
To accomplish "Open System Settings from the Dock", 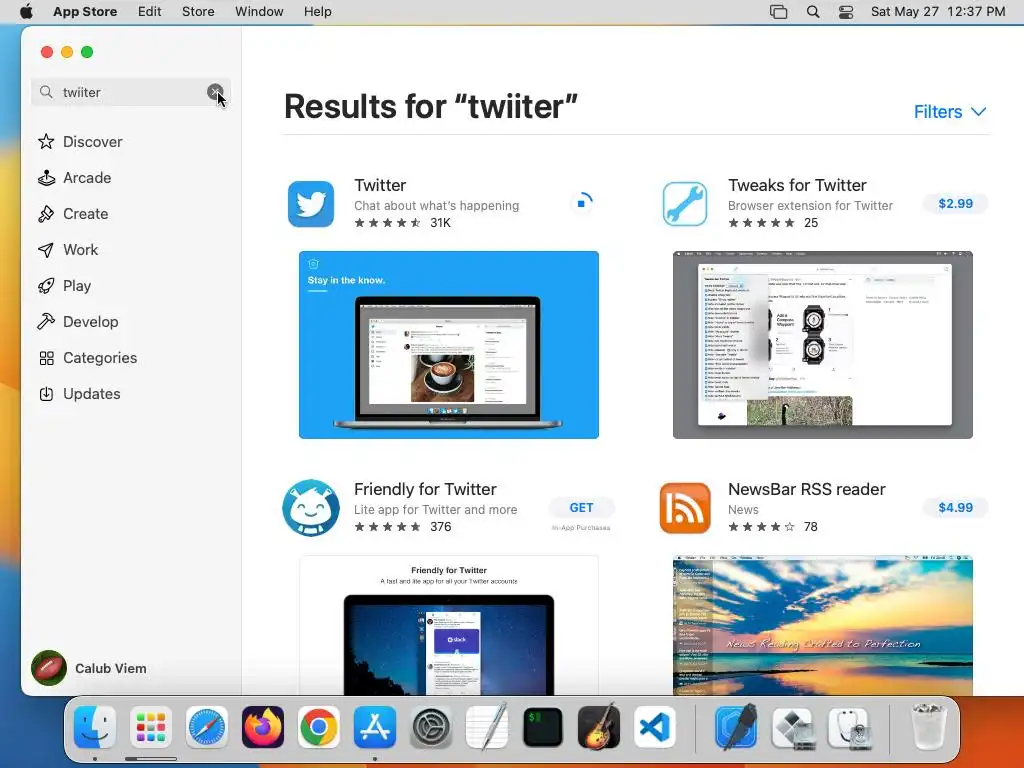I will tap(431, 727).
